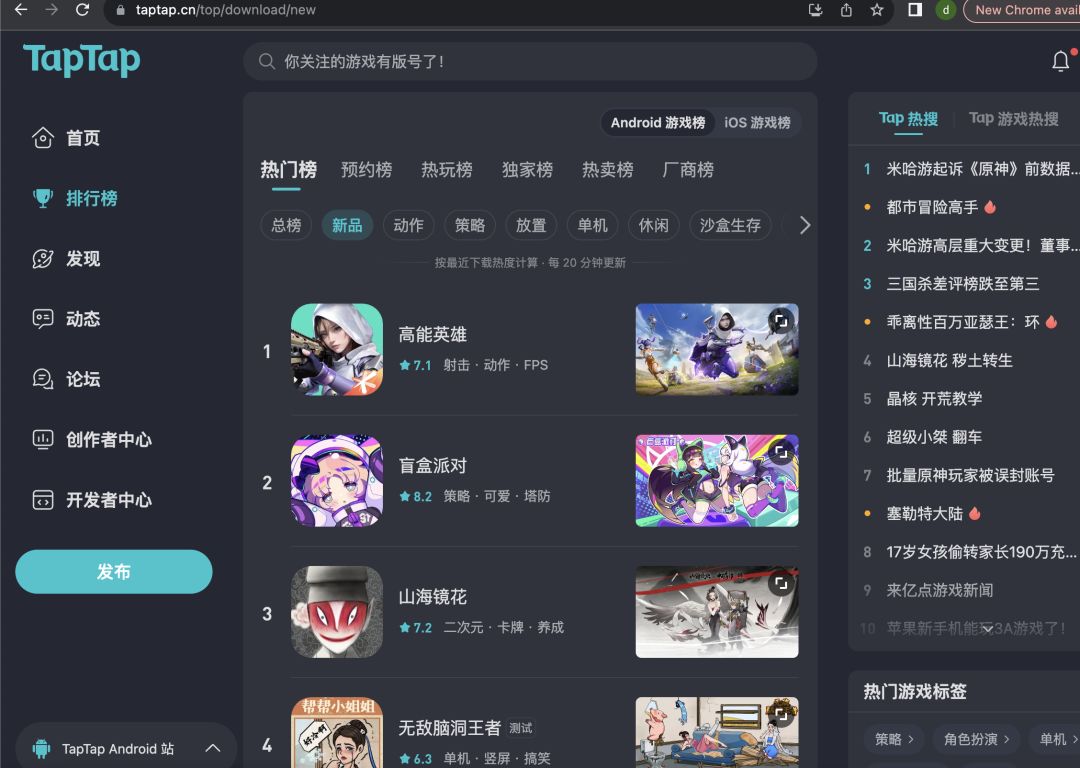The width and height of the screenshot is (1080, 768).
Task: Open 山海镜花 game icon
Action: [x=337, y=612]
